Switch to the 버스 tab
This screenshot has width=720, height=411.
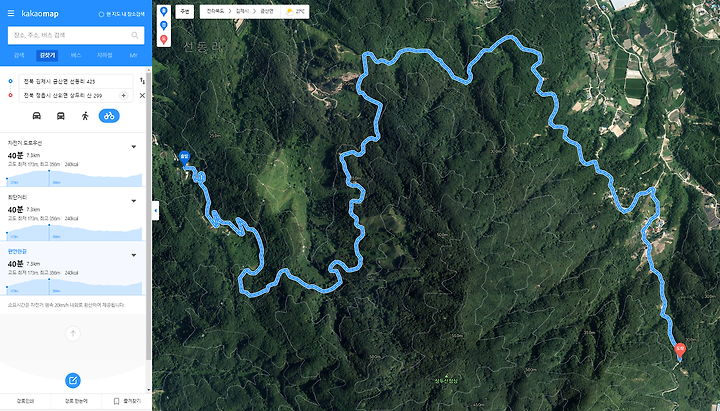(76, 55)
